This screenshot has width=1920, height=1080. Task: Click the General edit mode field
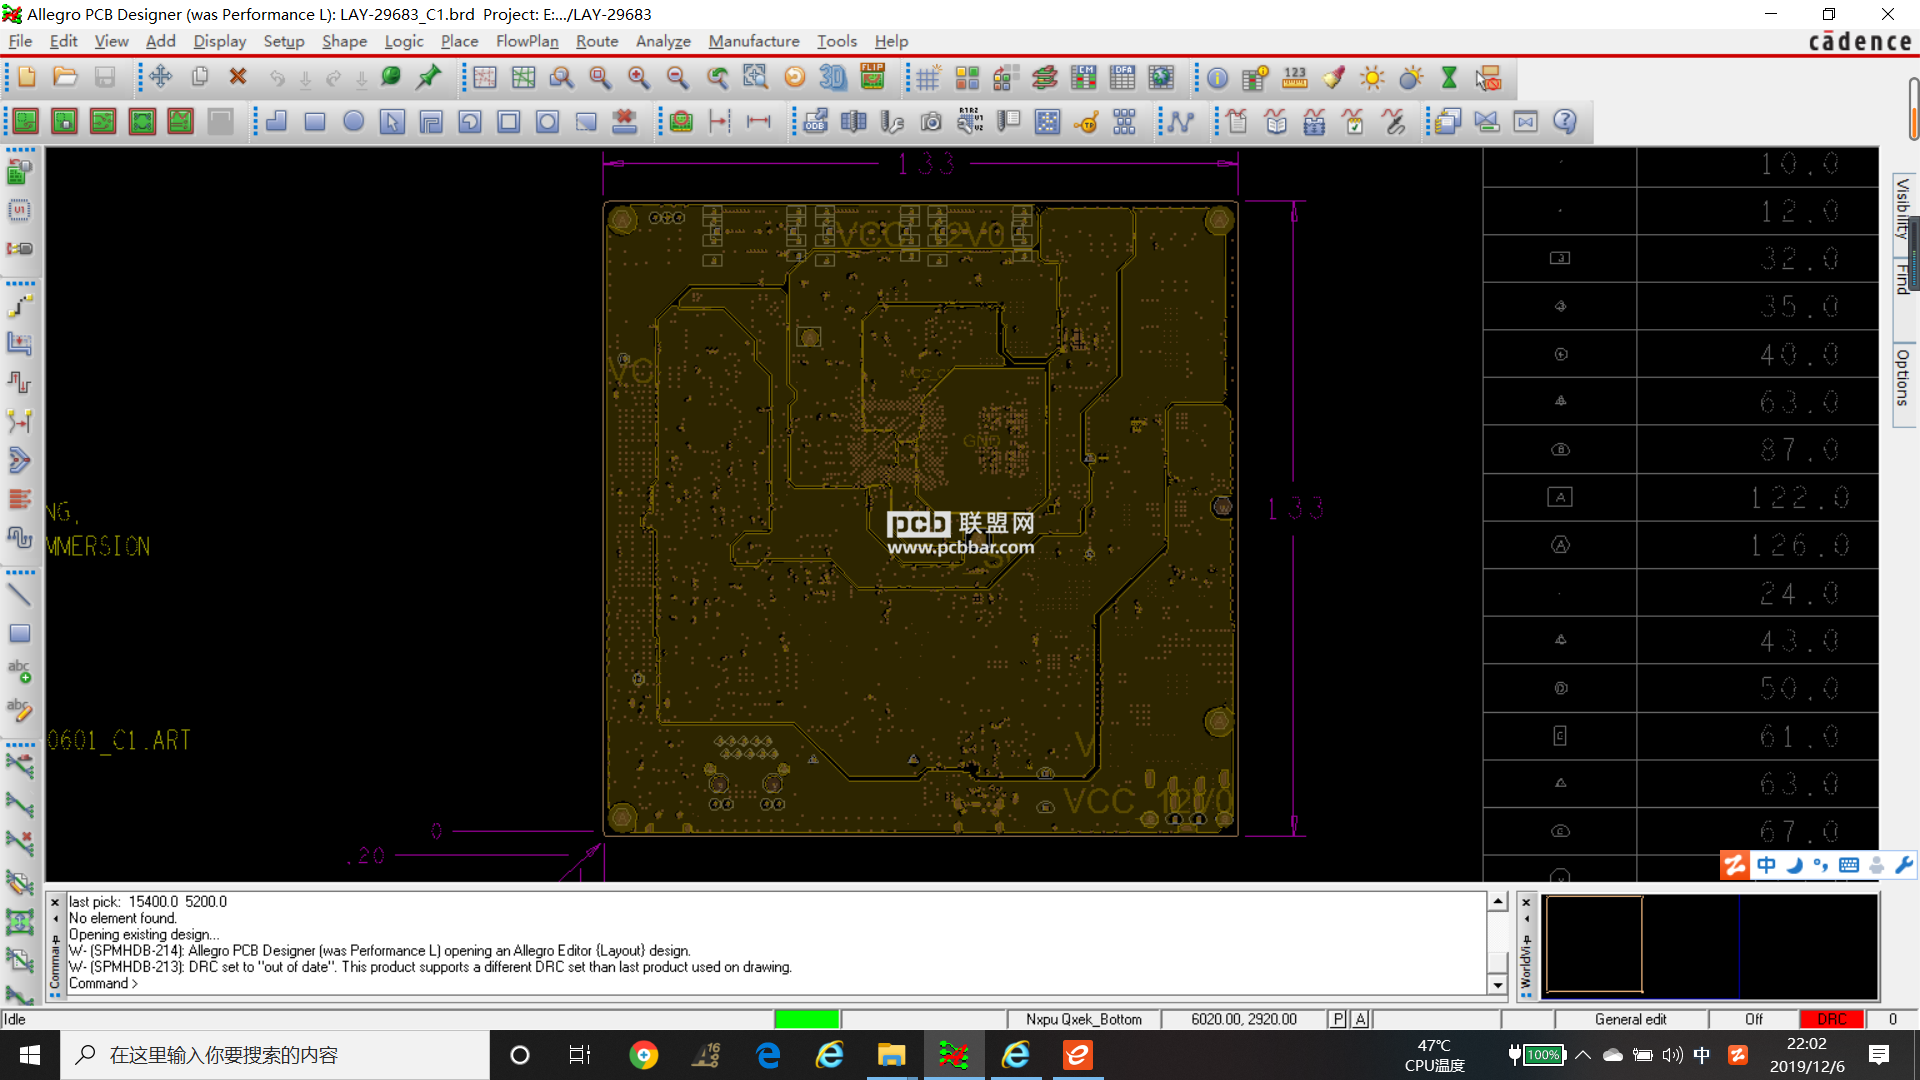[1630, 1019]
